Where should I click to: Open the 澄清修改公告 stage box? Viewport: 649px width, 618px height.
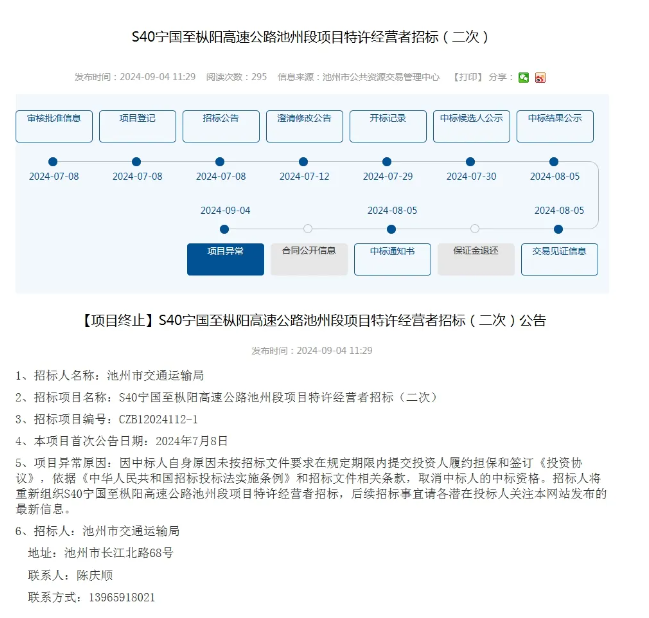(x=304, y=124)
